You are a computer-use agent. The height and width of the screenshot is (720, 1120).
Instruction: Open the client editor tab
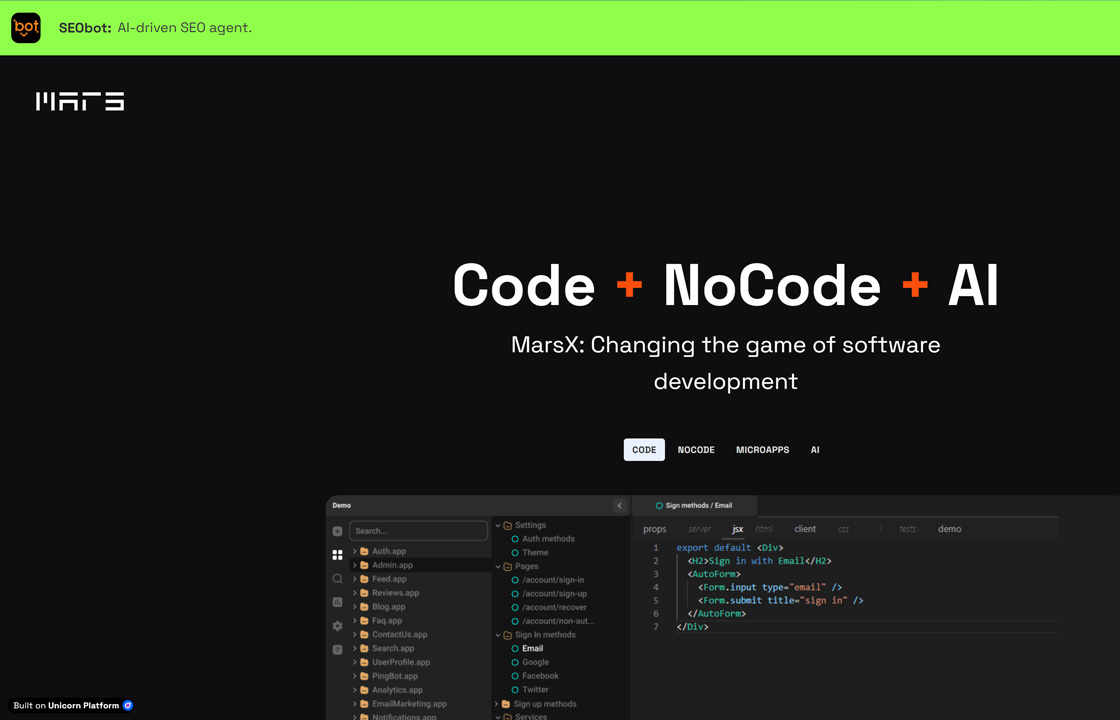click(x=805, y=529)
